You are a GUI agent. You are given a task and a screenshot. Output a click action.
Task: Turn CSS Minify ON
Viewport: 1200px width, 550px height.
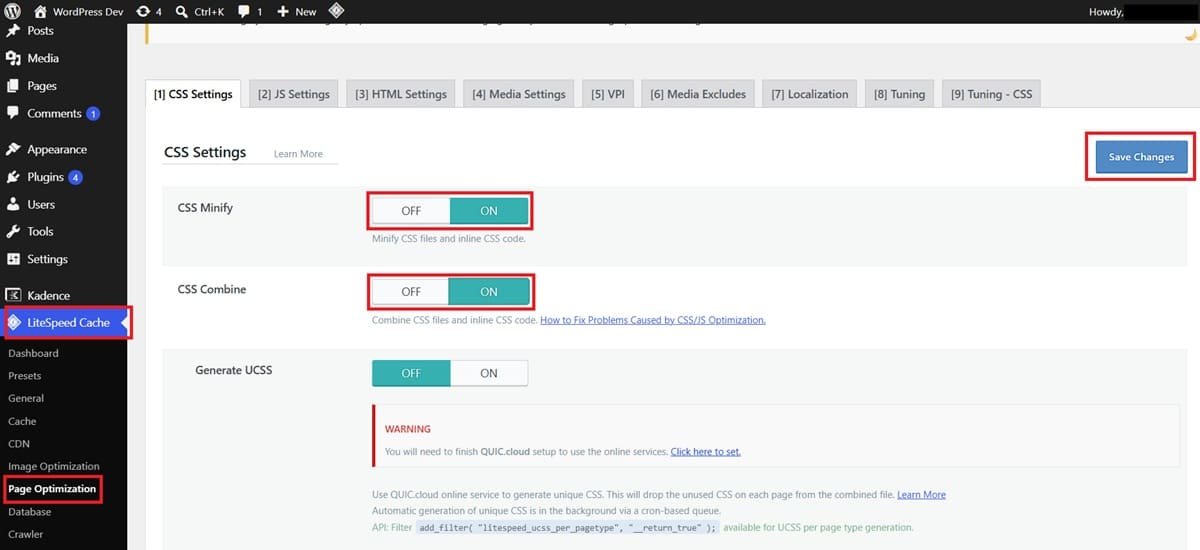[x=489, y=211]
